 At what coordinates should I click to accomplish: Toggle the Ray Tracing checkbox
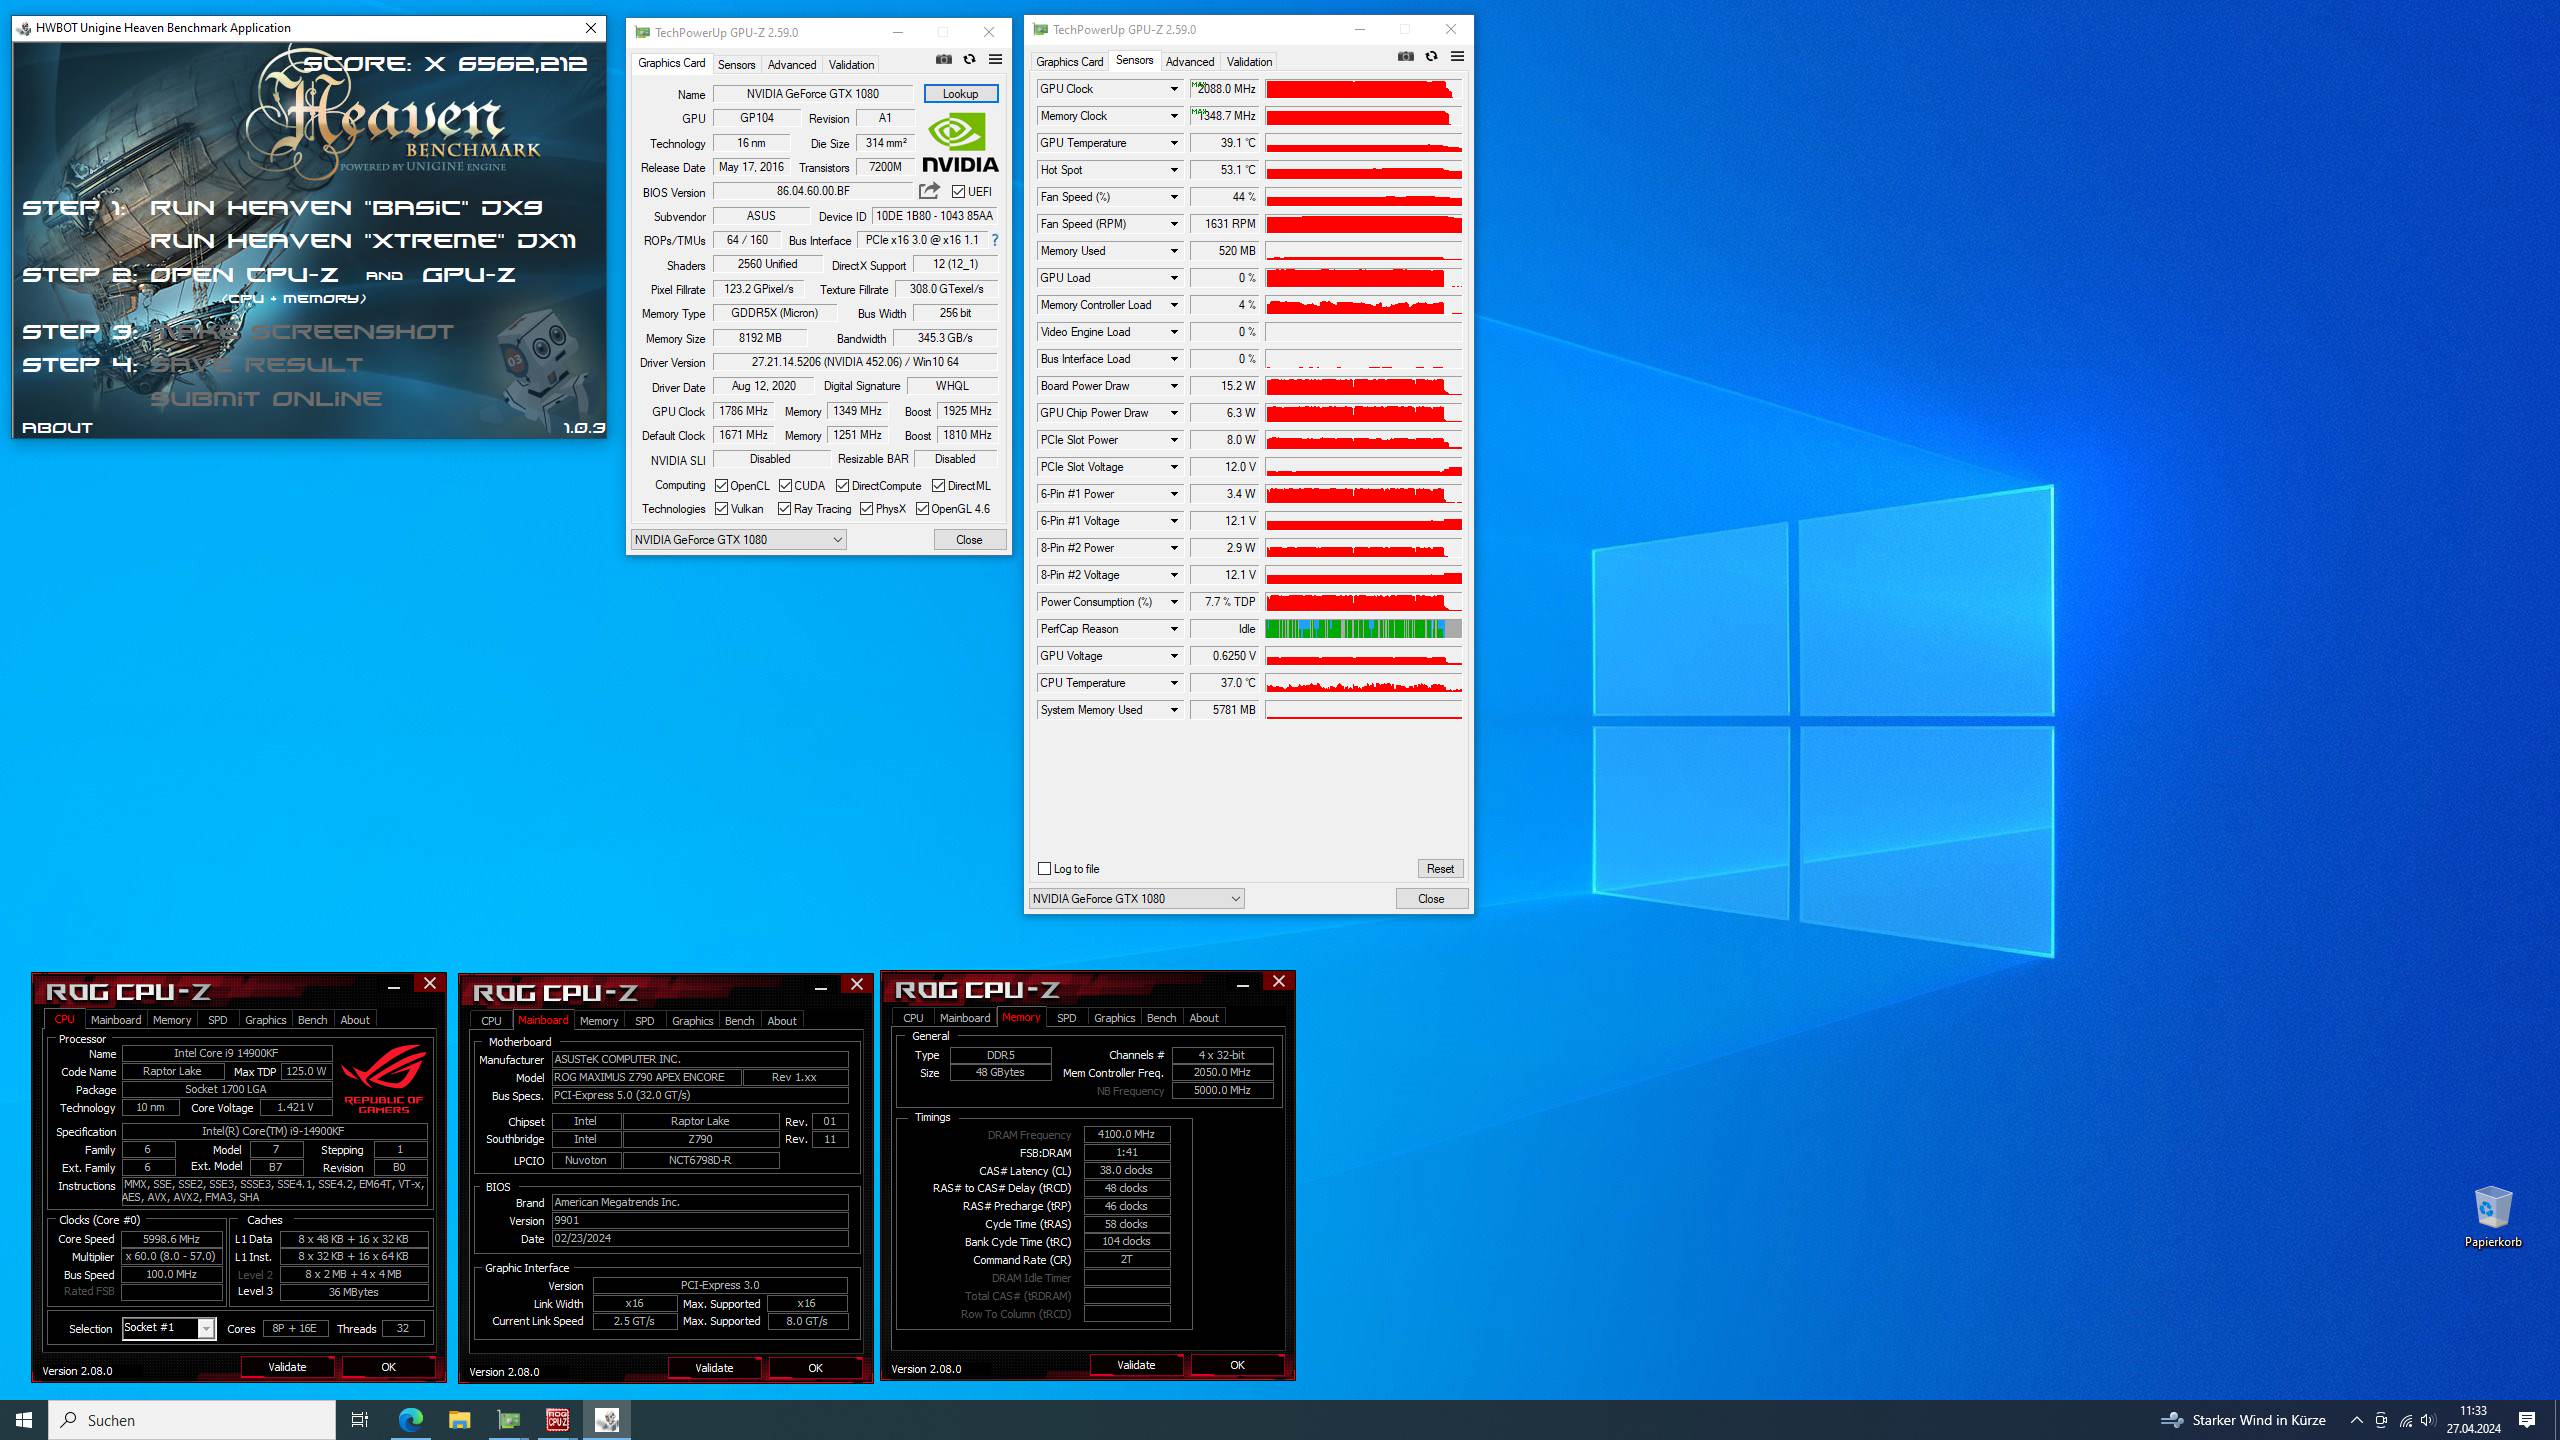[784, 509]
